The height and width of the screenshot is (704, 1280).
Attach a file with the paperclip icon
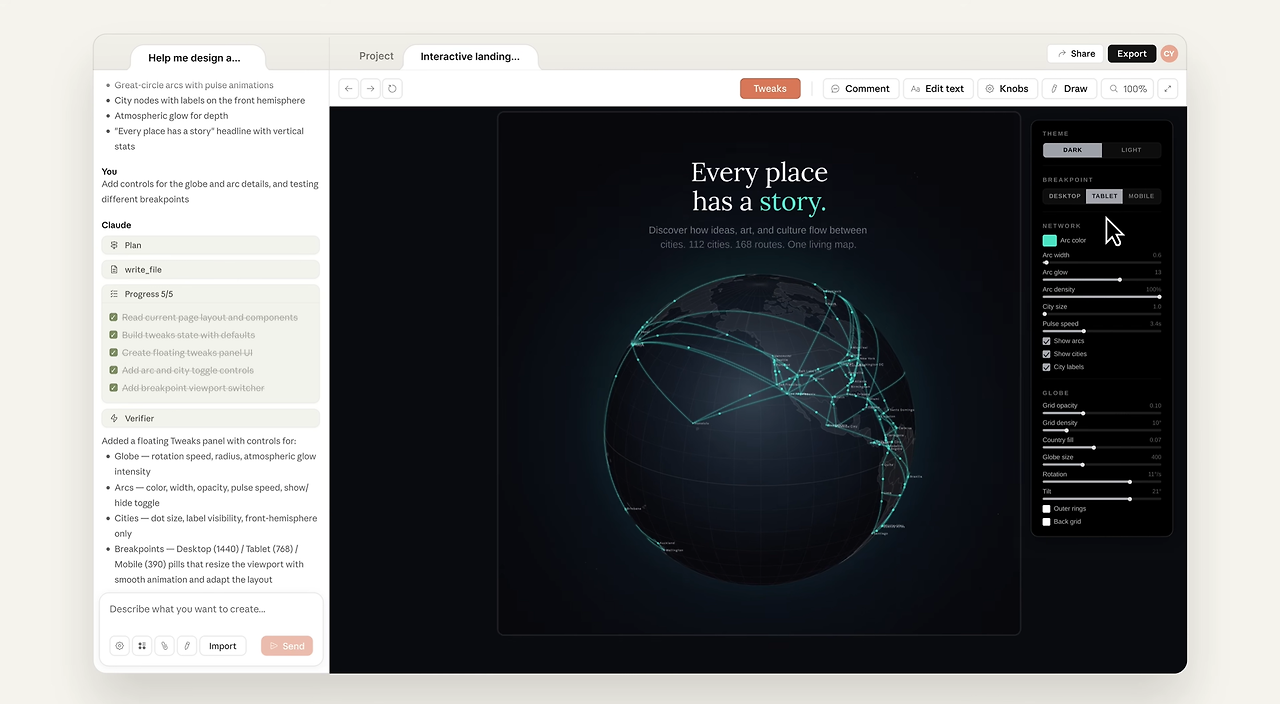[164, 646]
